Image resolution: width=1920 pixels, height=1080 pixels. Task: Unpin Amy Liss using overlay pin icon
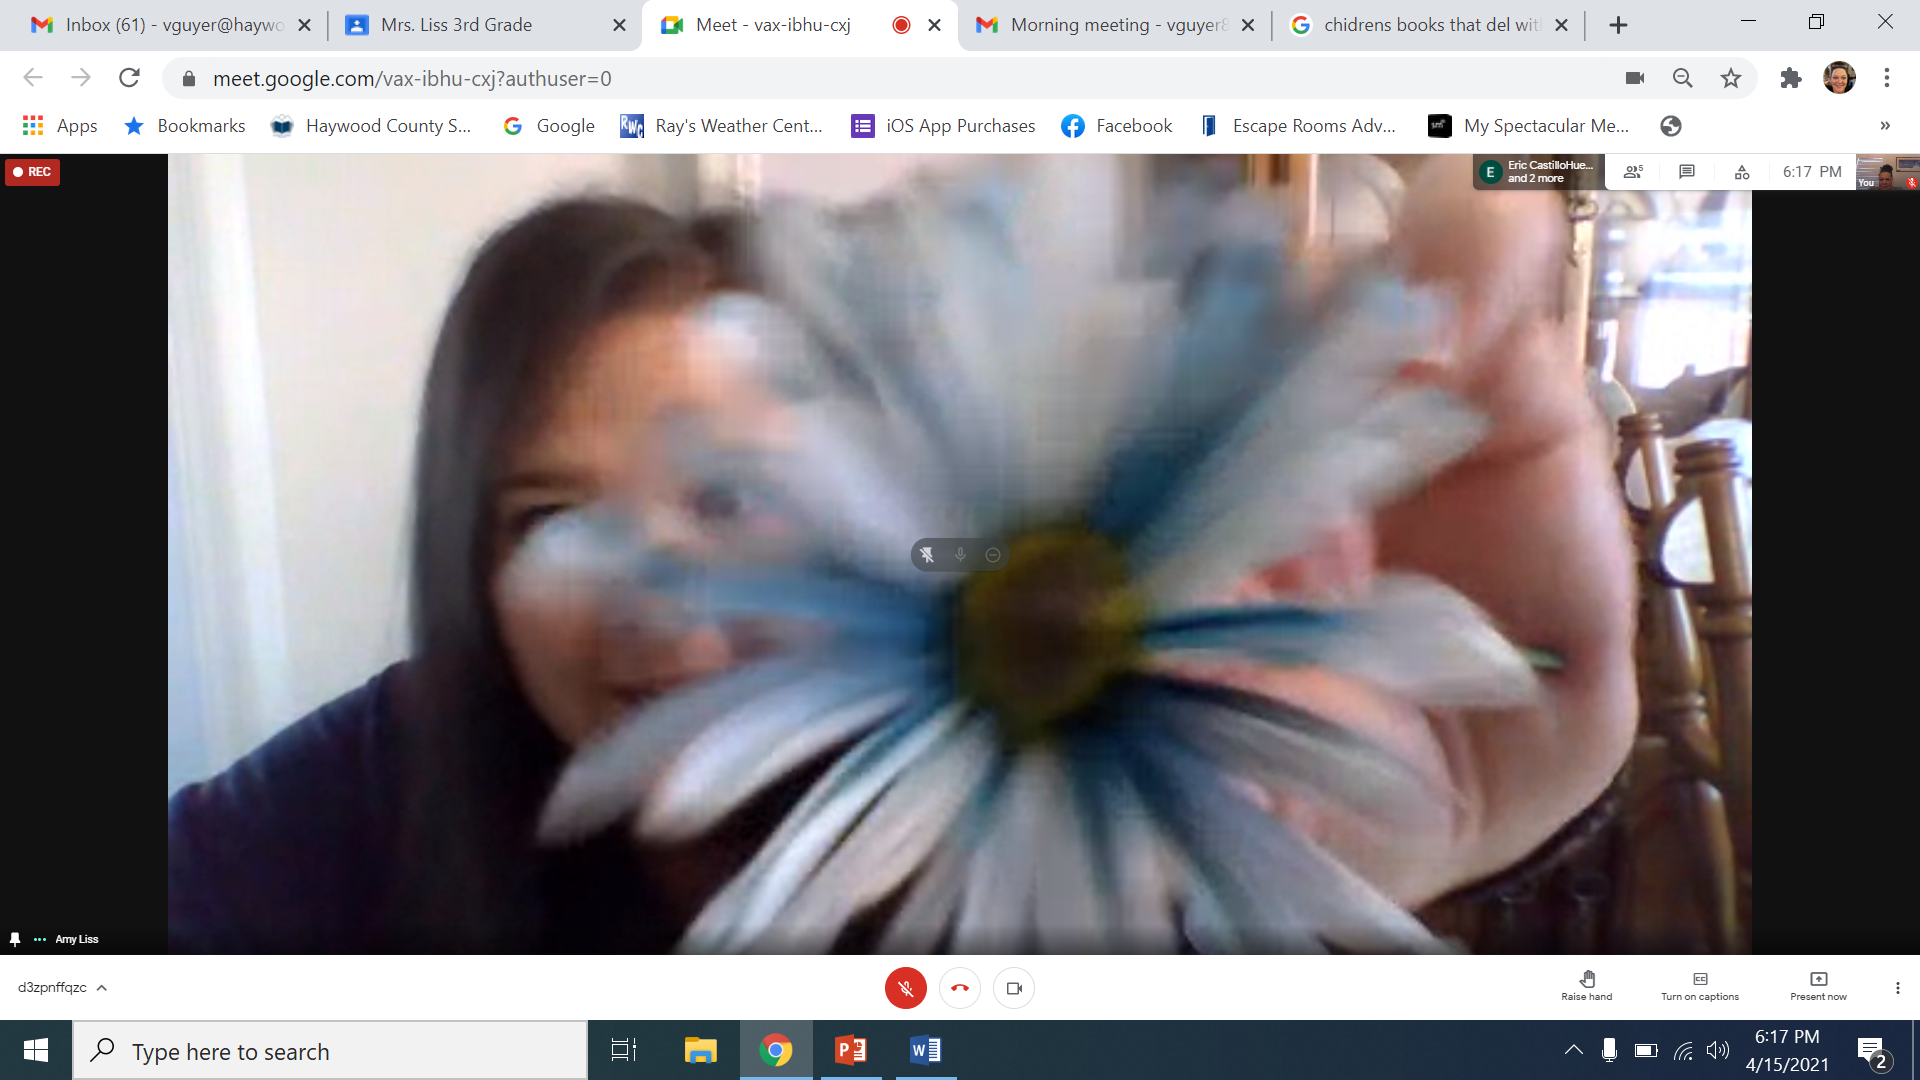(x=927, y=555)
